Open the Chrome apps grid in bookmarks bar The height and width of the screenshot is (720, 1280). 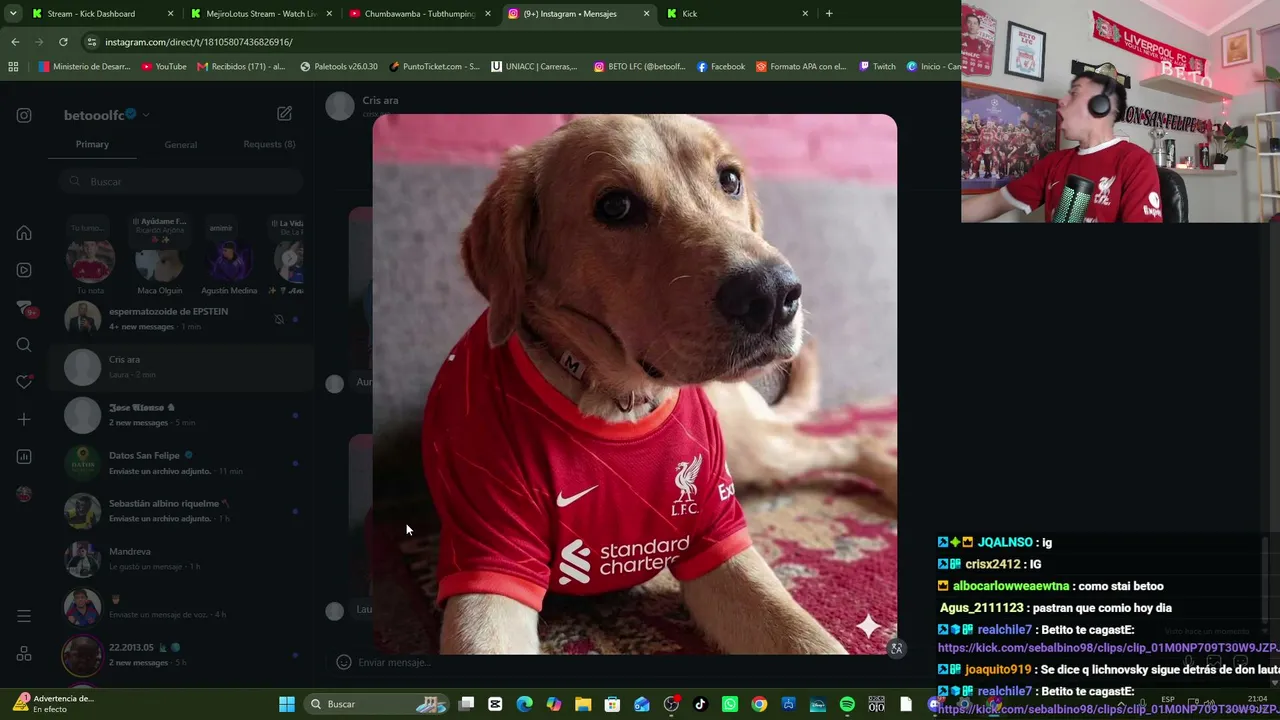pyautogui.click(x=13, y=67)
